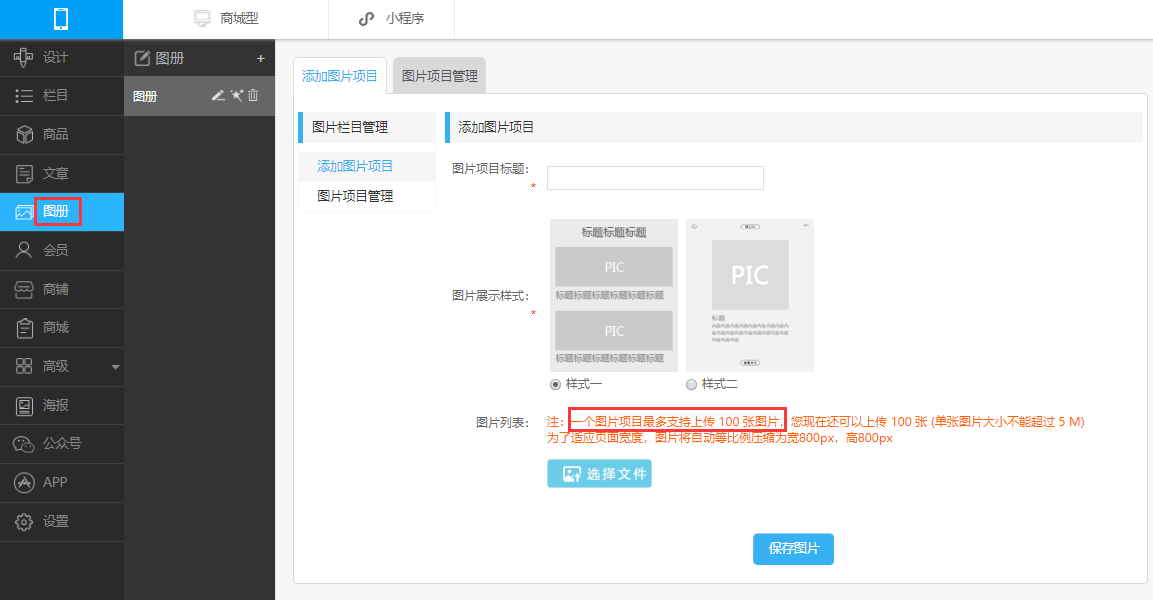
Task: Click the 商城型 monitor icon
Action: click(x=202, y=18)
